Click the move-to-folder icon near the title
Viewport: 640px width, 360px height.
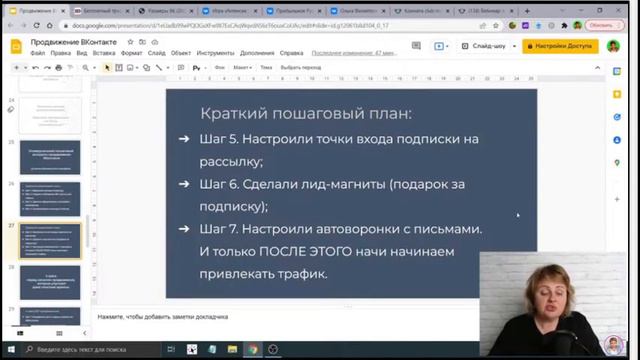pos(142,42)
